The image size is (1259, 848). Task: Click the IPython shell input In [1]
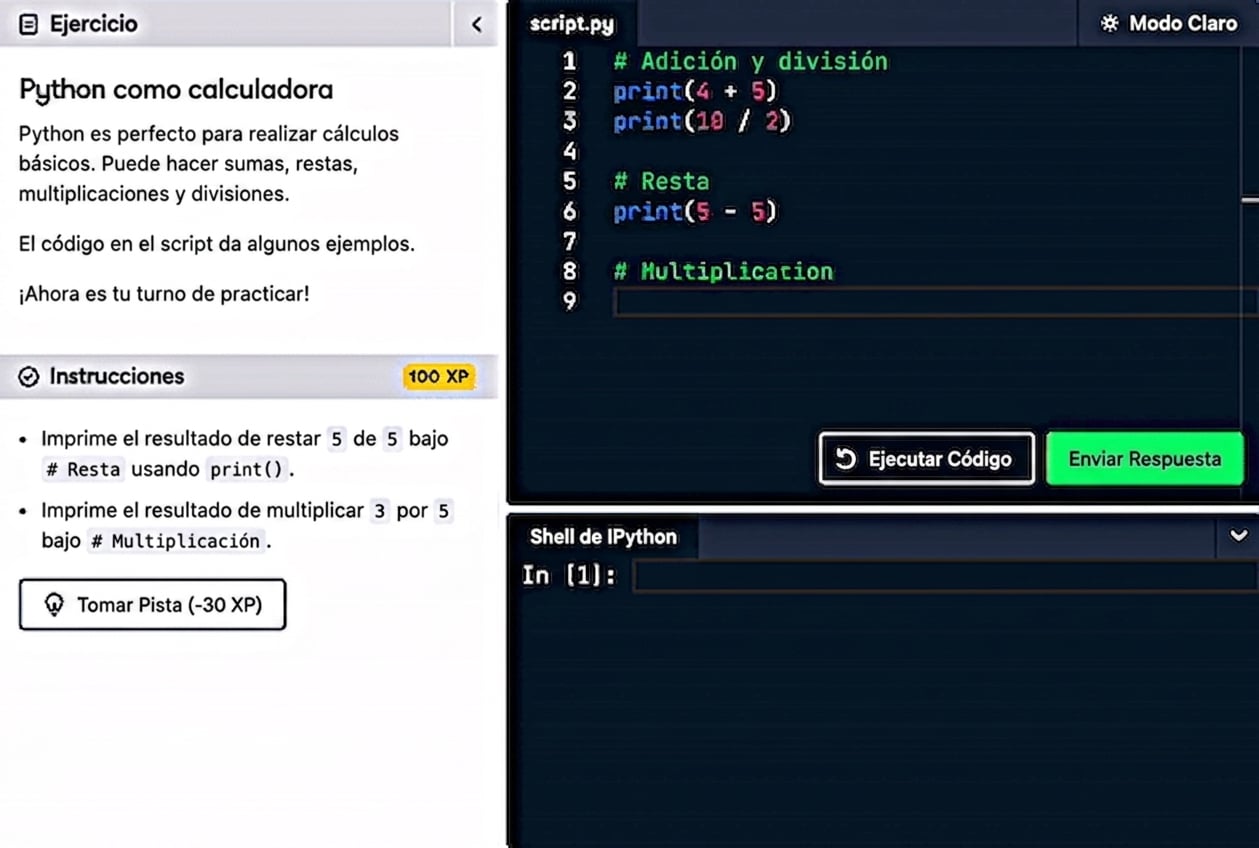(x=945, y=576)
